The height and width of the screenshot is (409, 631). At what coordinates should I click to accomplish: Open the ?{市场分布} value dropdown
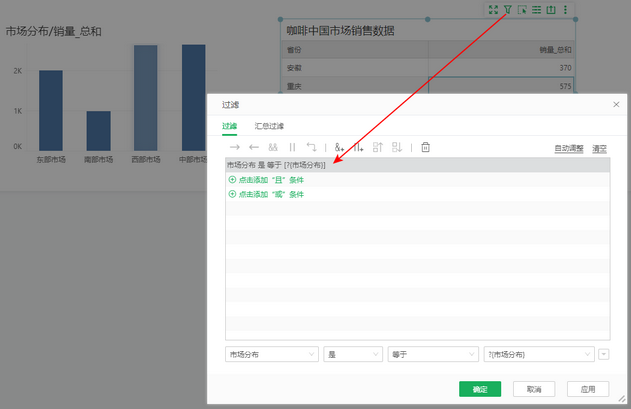coord(539,354)
